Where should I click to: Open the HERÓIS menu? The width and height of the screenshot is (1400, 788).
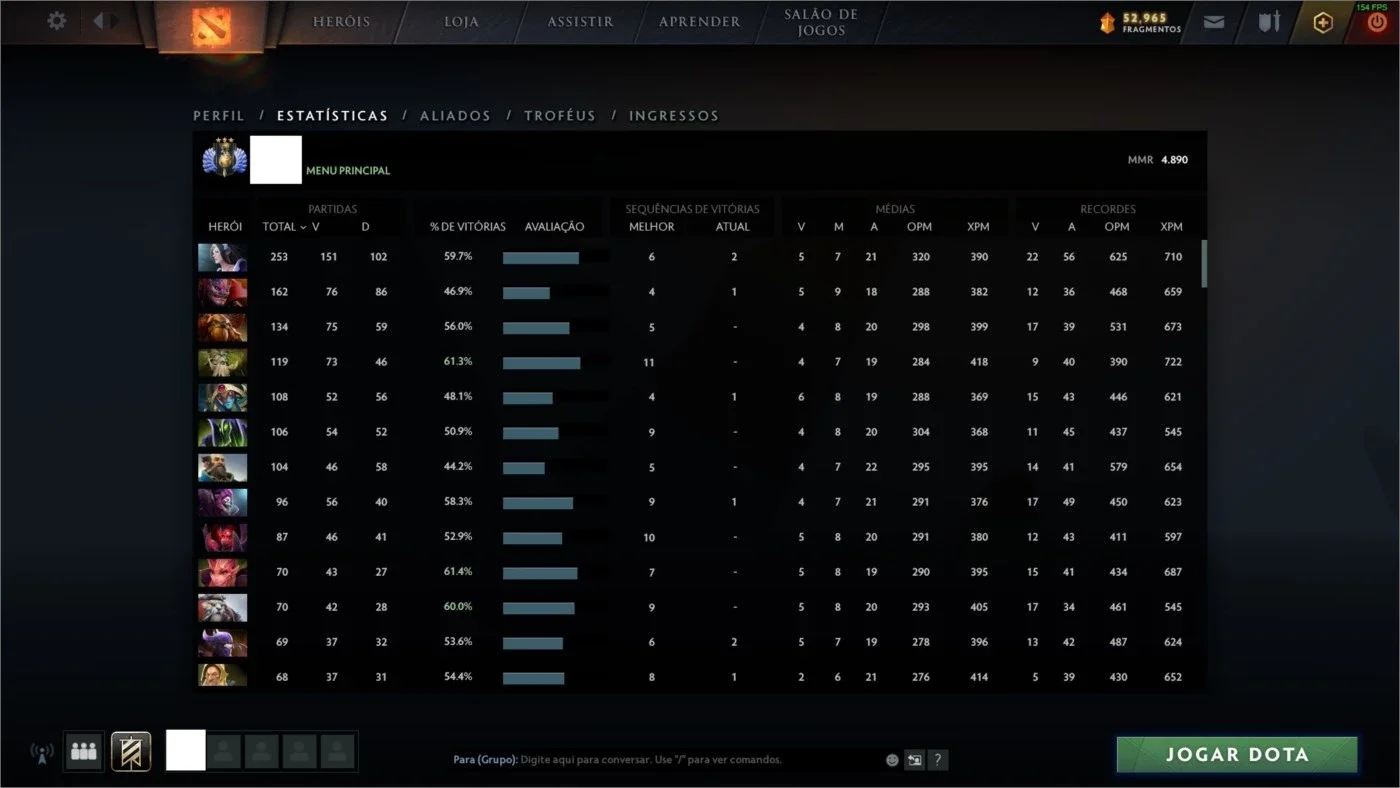point(341,22)
